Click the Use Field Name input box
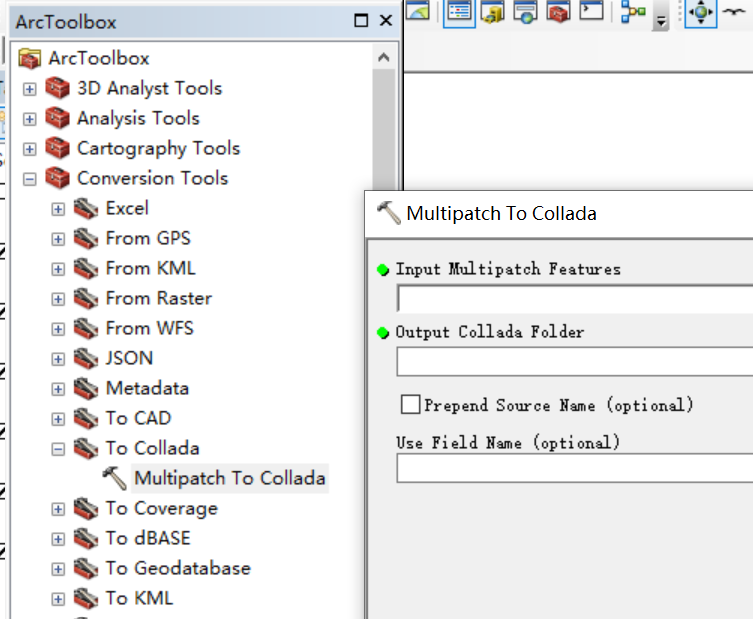 pos(575,468)
